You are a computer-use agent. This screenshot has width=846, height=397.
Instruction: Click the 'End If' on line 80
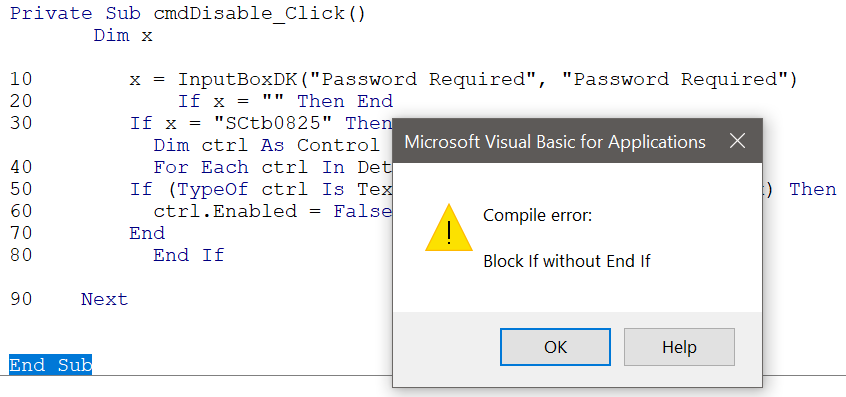pyautogui.click(x=188, y=256)
